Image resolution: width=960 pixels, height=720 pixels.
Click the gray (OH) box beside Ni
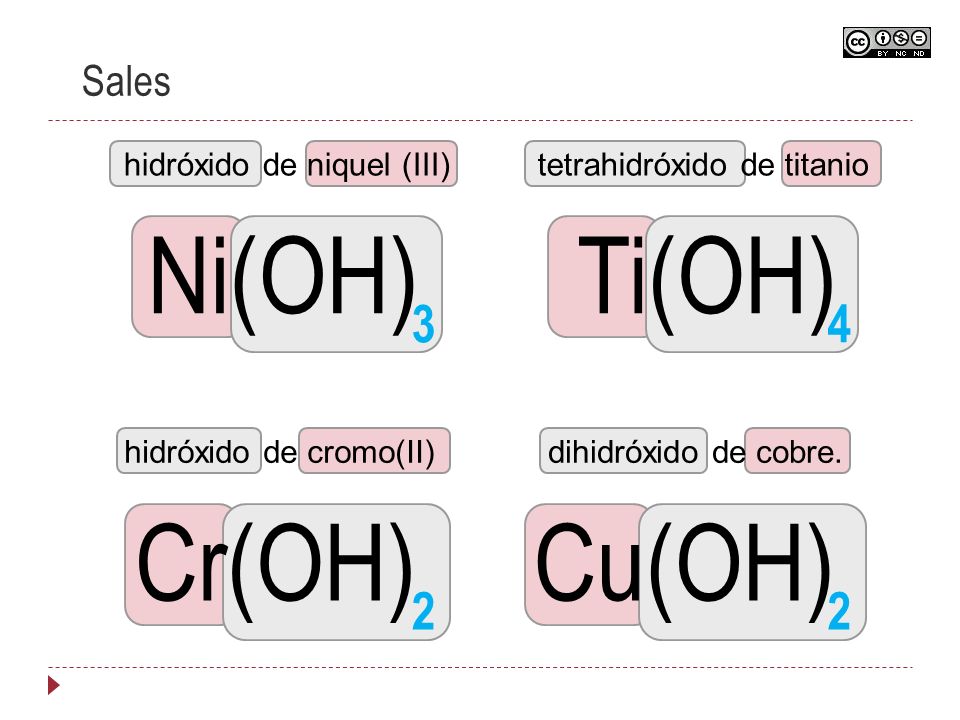tap(336, 284)
